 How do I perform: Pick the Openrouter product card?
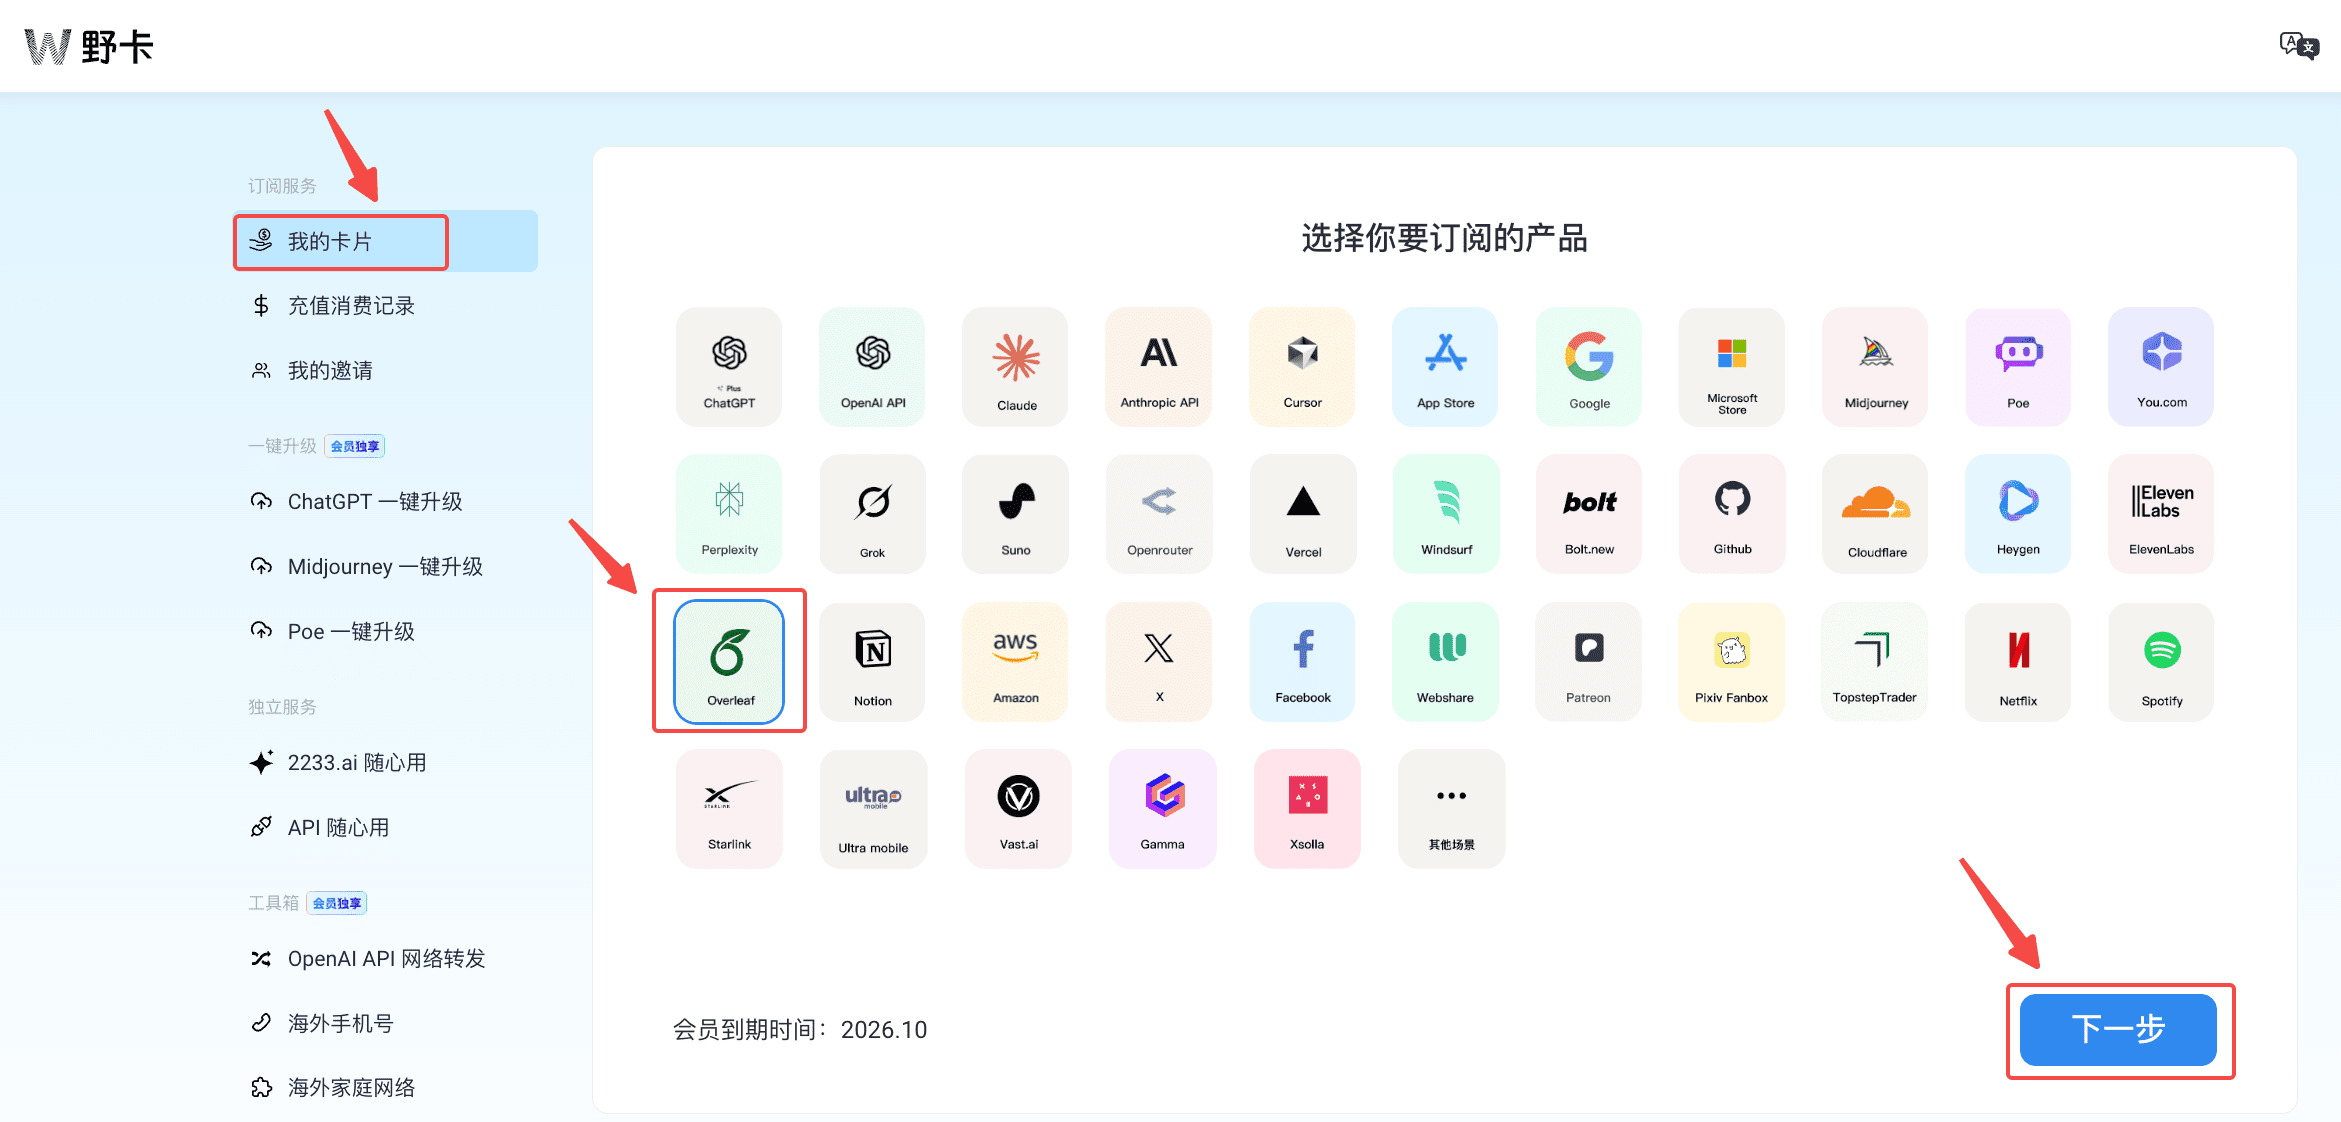click(x=1159, y=514)
